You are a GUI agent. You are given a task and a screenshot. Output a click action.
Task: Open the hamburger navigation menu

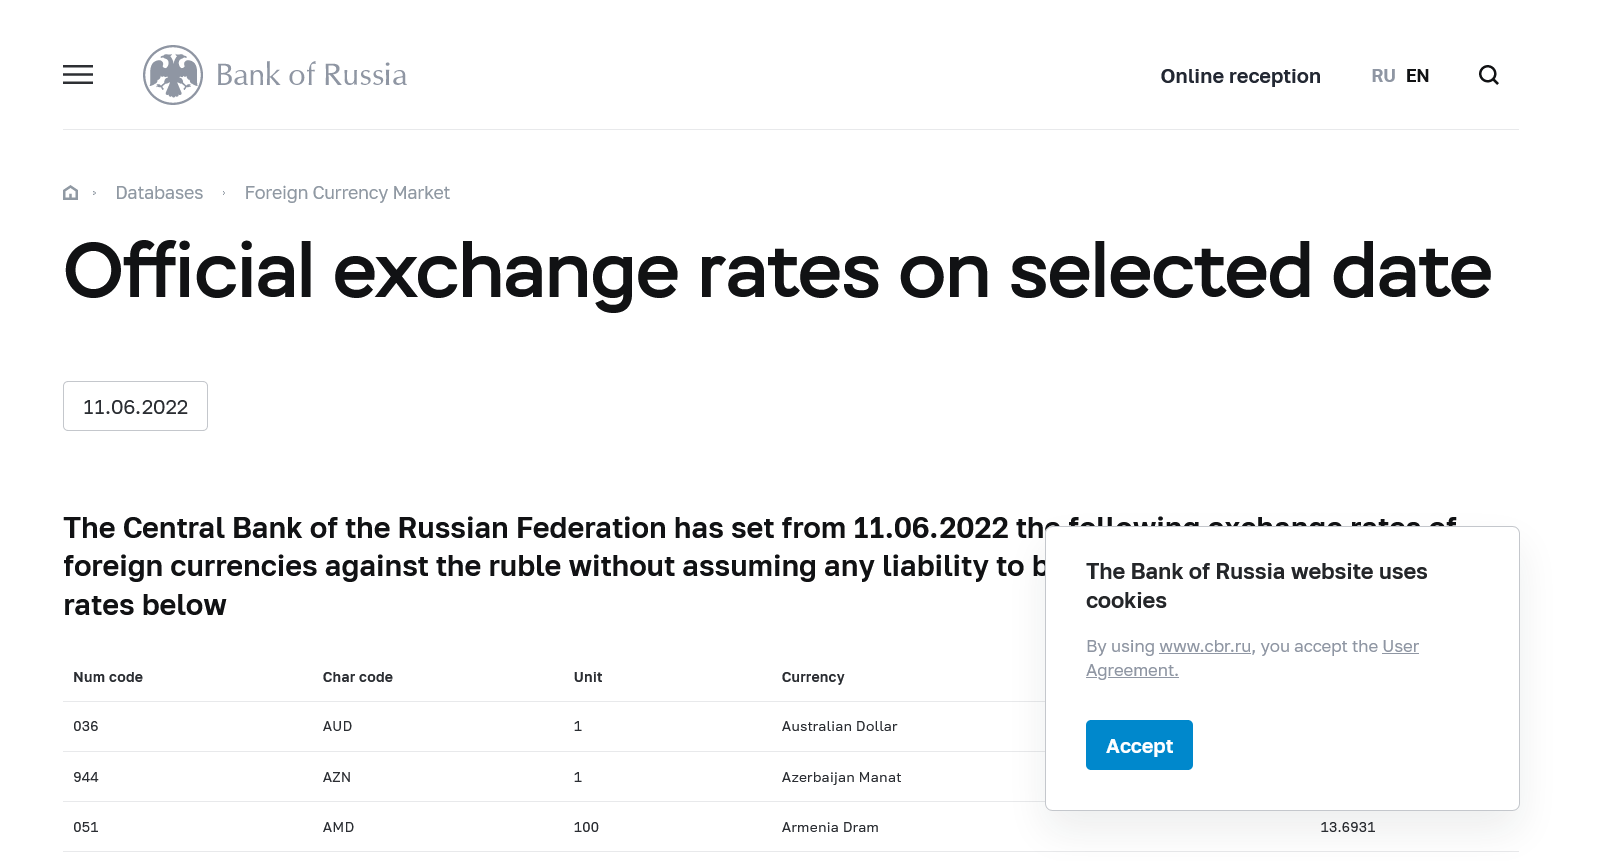[x=78, y=75]
